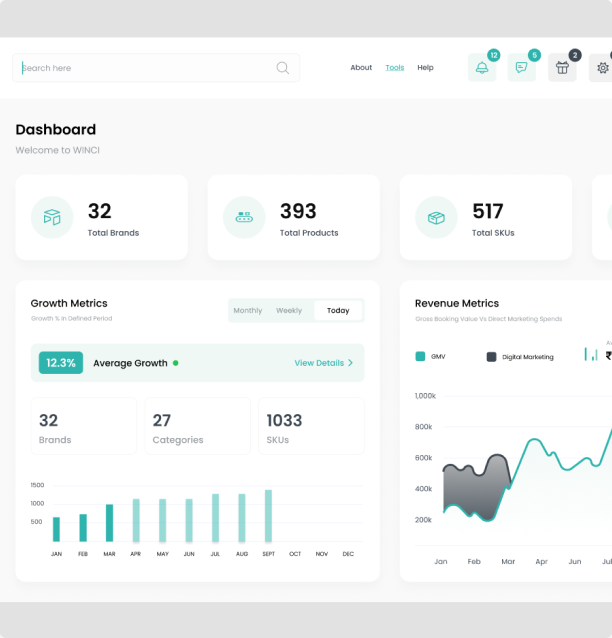
Task: Click the View Details link
Action: coord(319,363)
